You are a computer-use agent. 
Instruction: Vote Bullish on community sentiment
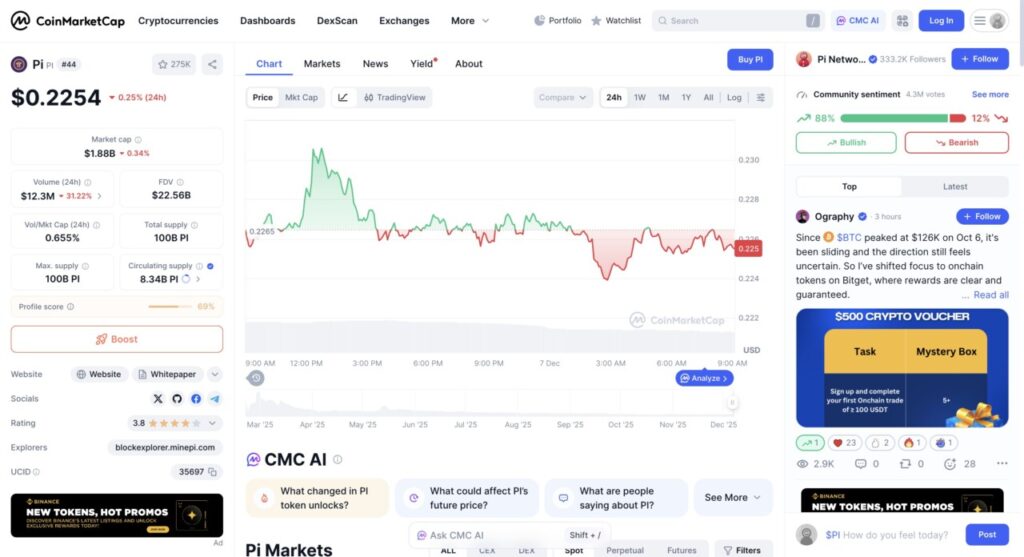(x=846, y=143)
